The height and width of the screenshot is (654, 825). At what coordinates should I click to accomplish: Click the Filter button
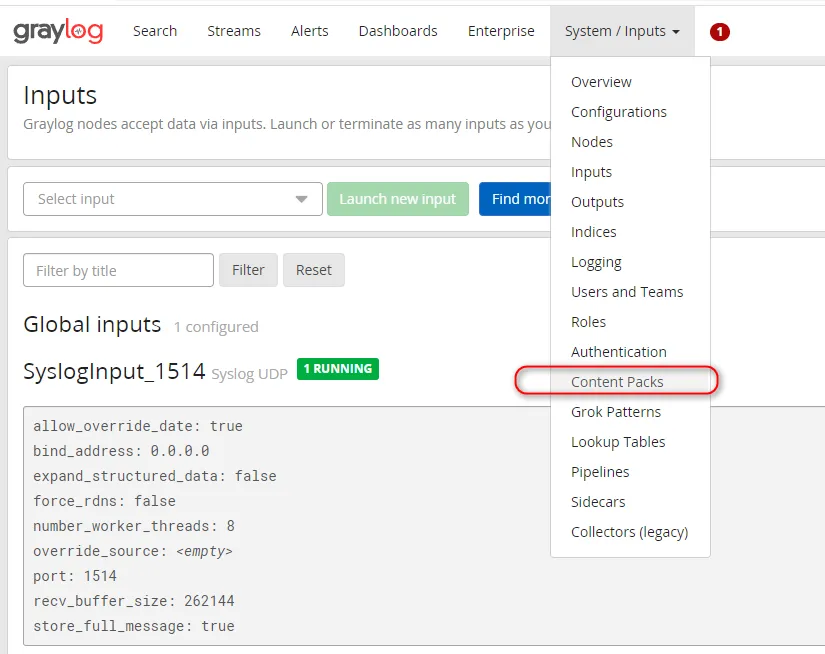click(248, 270)
